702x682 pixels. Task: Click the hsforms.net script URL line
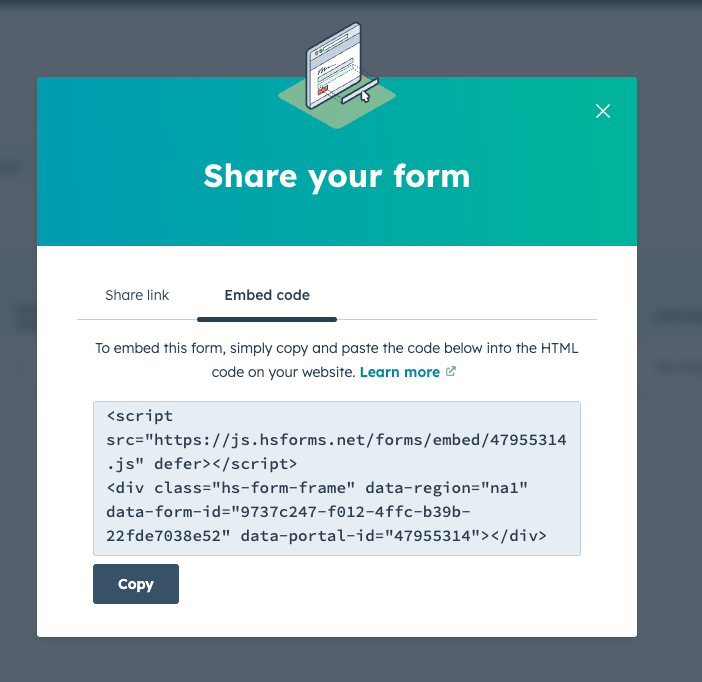336,440
